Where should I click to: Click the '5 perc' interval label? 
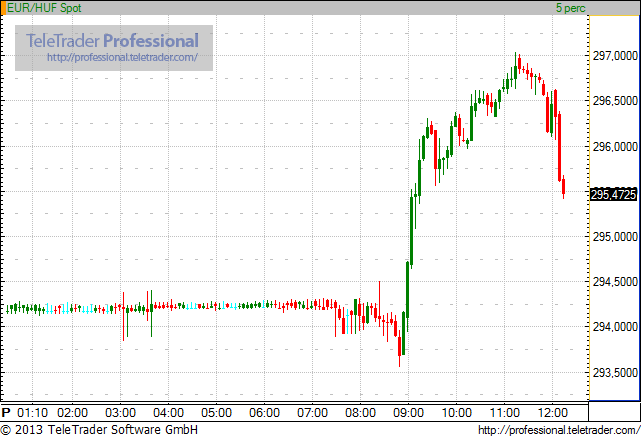point(571,8)
